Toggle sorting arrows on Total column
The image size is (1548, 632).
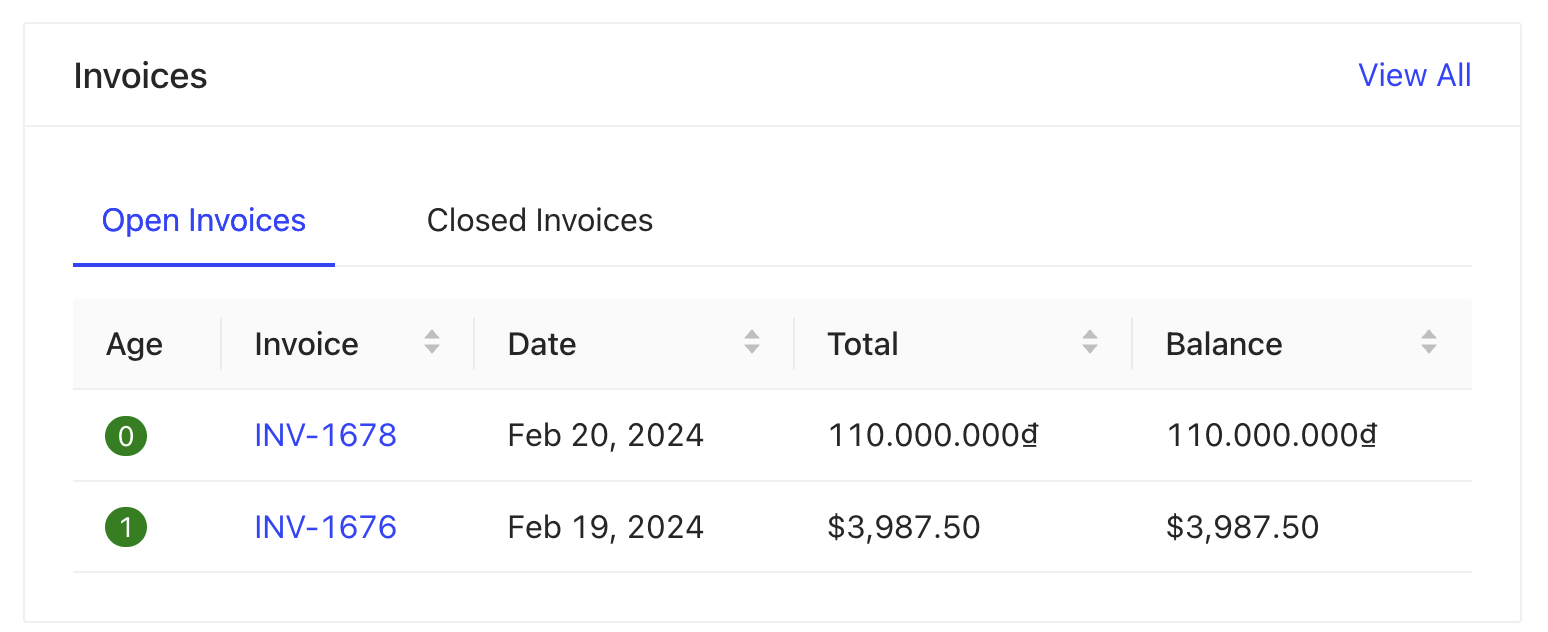click(1090, 343)
